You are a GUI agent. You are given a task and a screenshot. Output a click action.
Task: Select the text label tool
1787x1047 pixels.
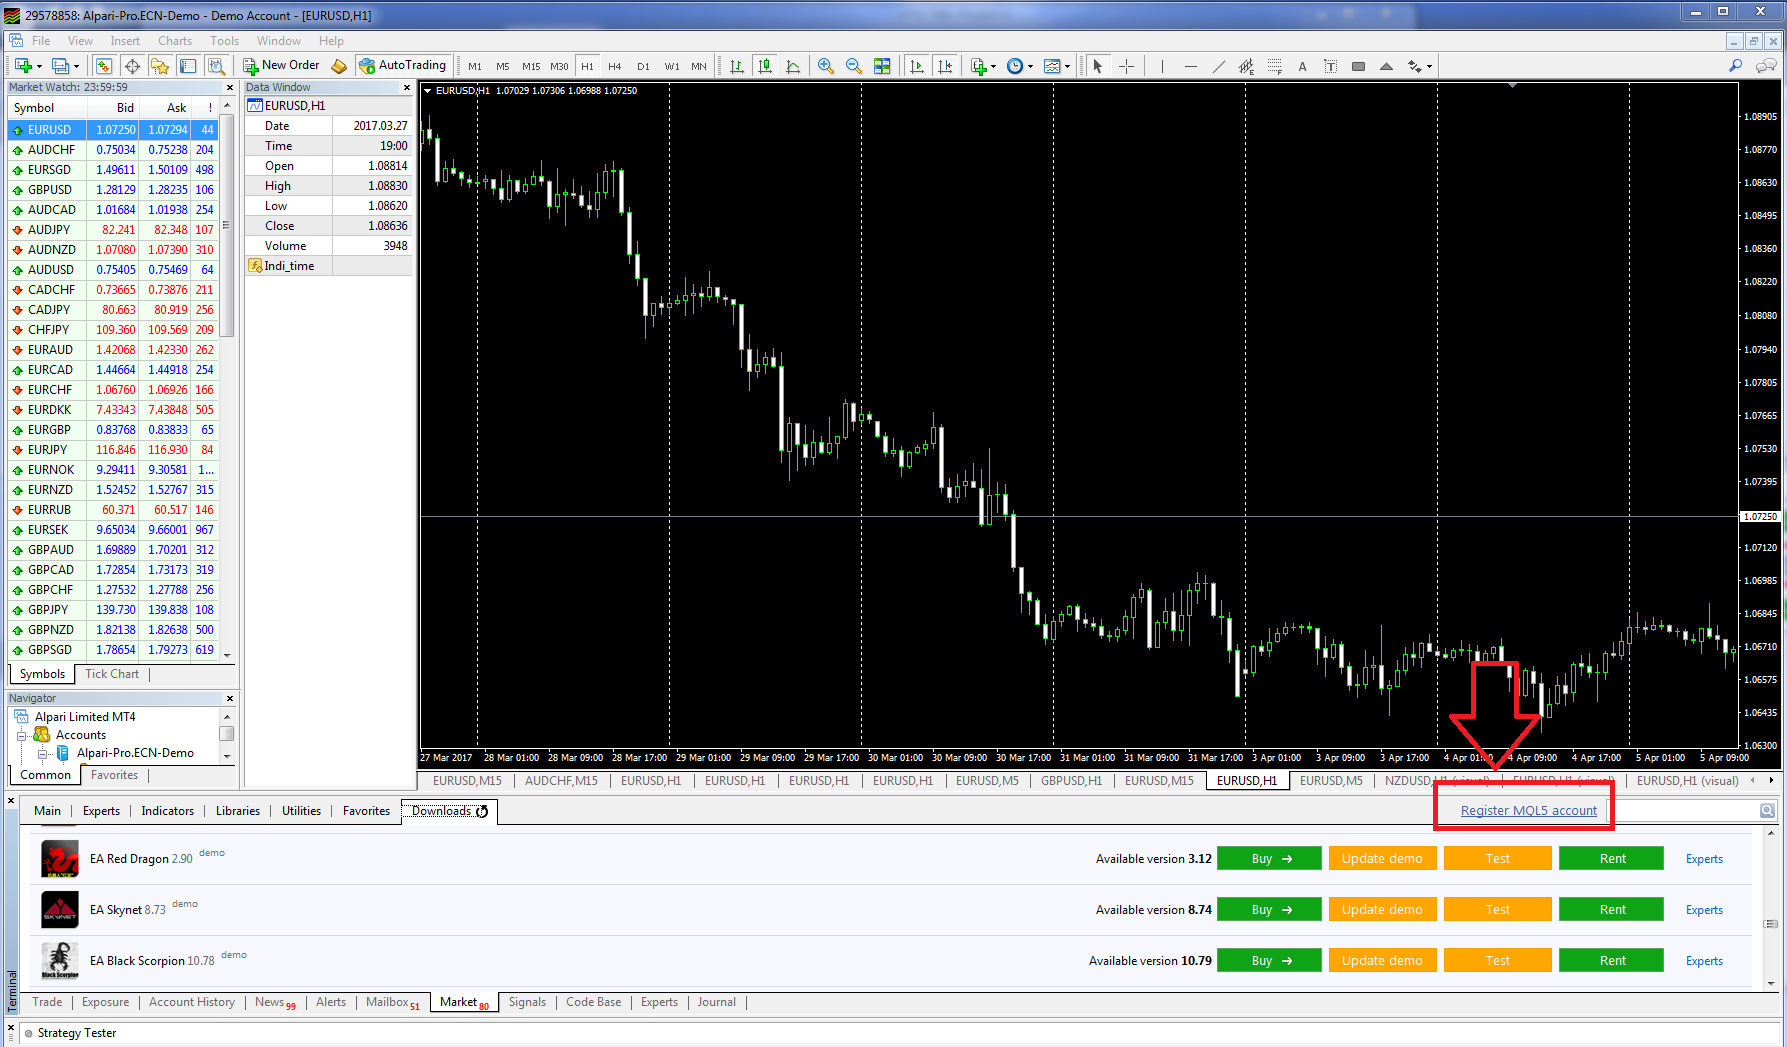(x=1330, y=66)
